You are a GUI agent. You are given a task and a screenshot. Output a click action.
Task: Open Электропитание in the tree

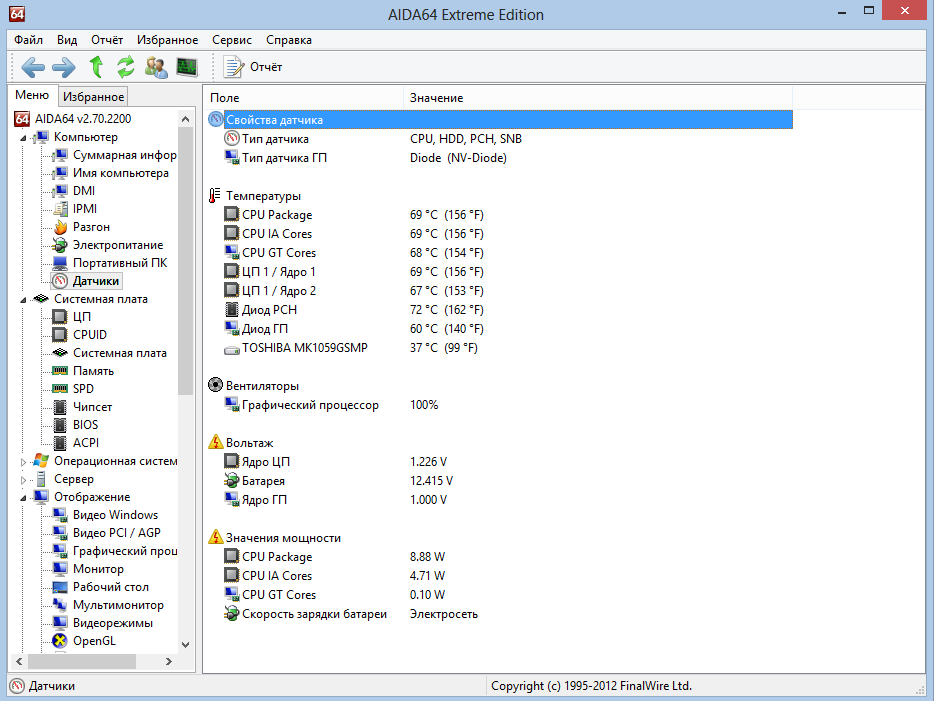(x=117, y=245)
